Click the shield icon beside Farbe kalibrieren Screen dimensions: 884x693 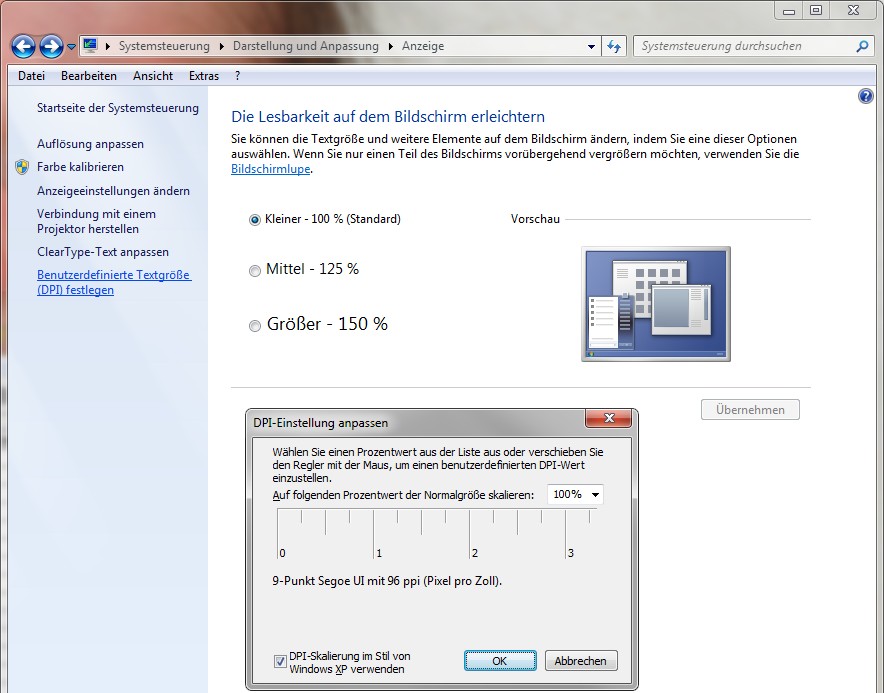pos(22,167)
